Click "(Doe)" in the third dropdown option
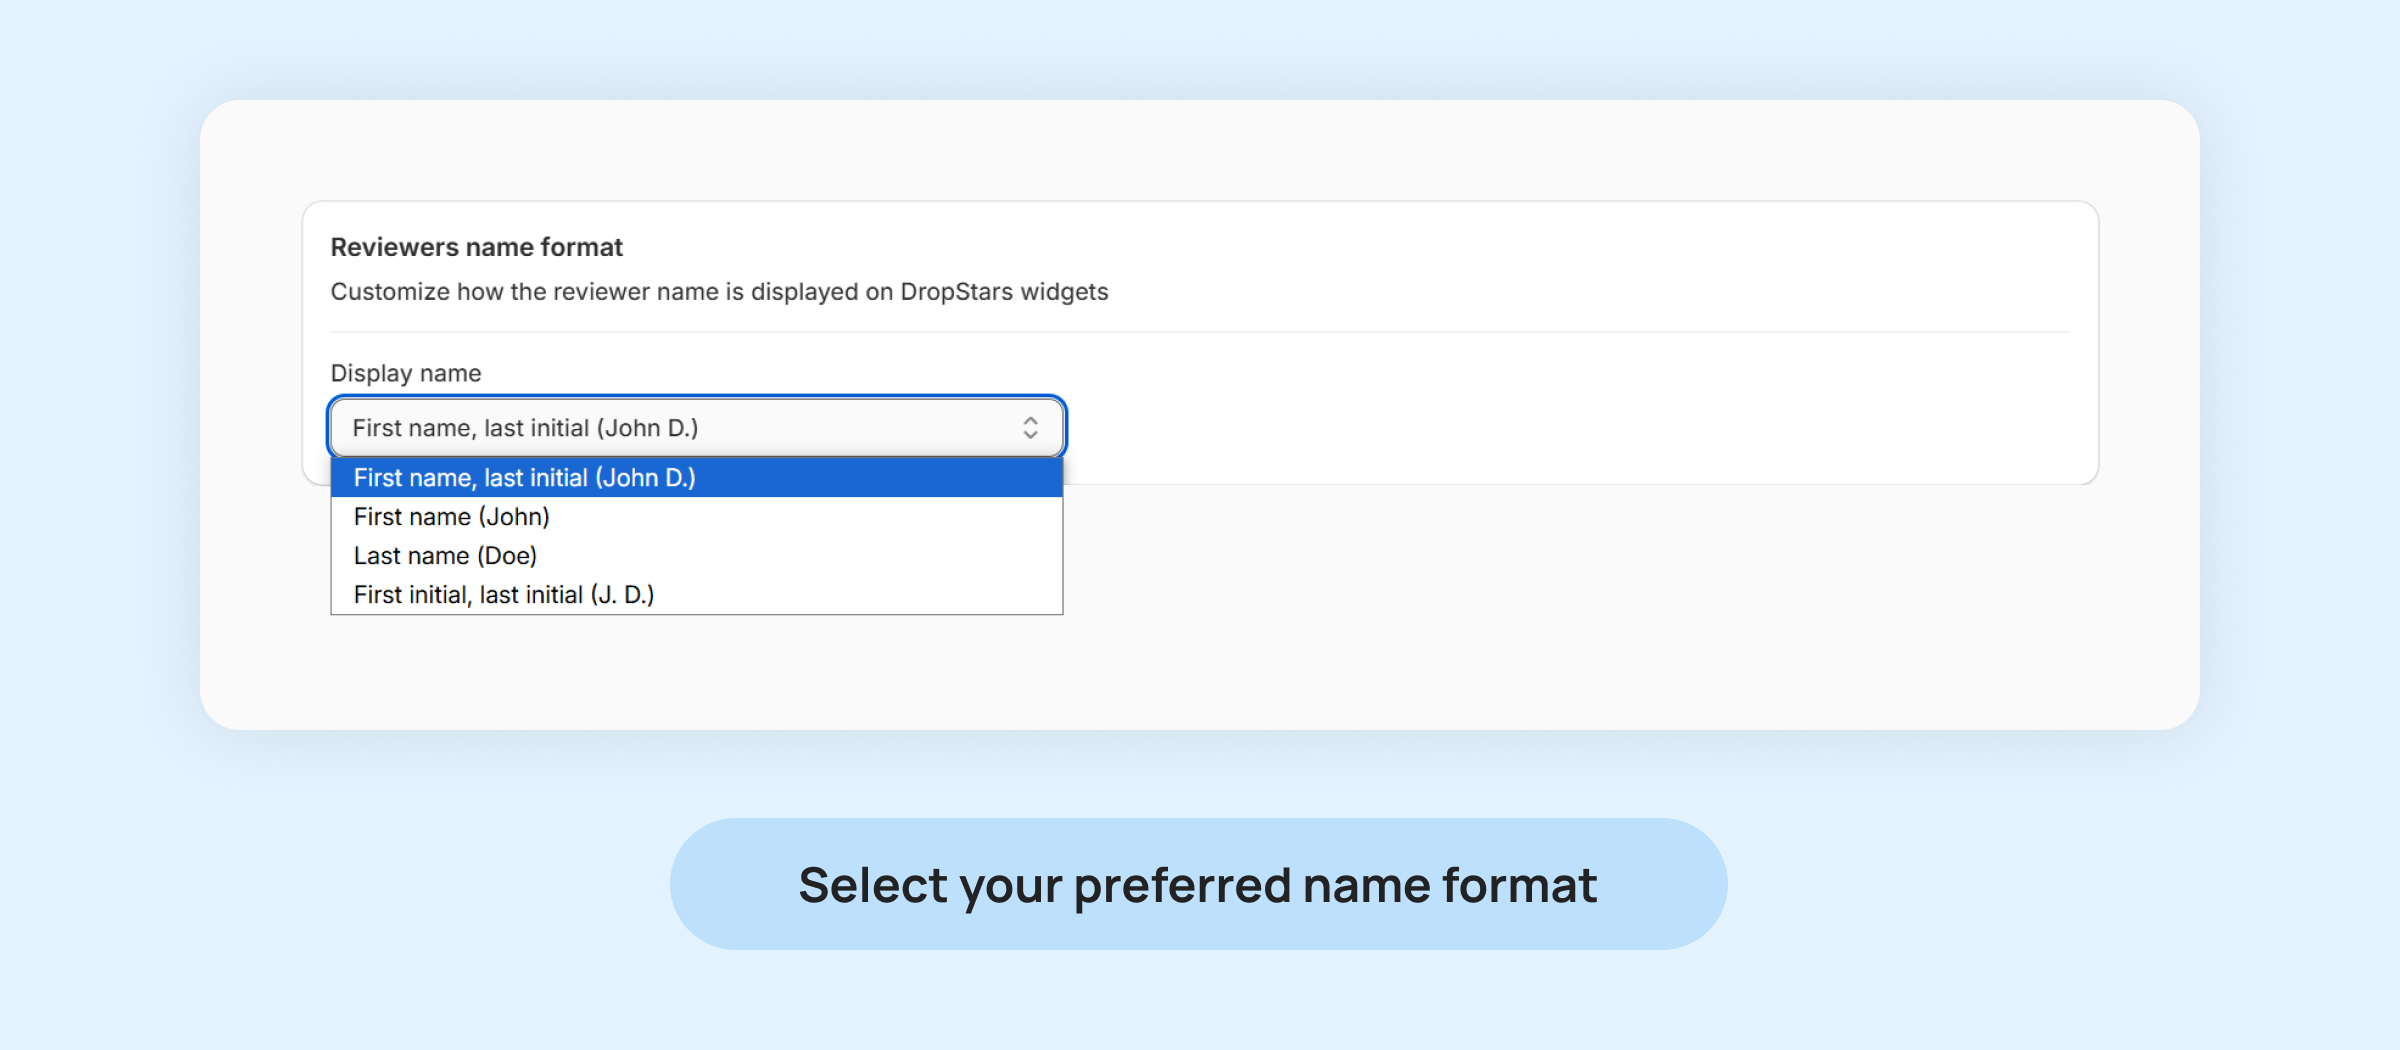This screenshot has height=1050, width=2400. [x=507, y=556]
